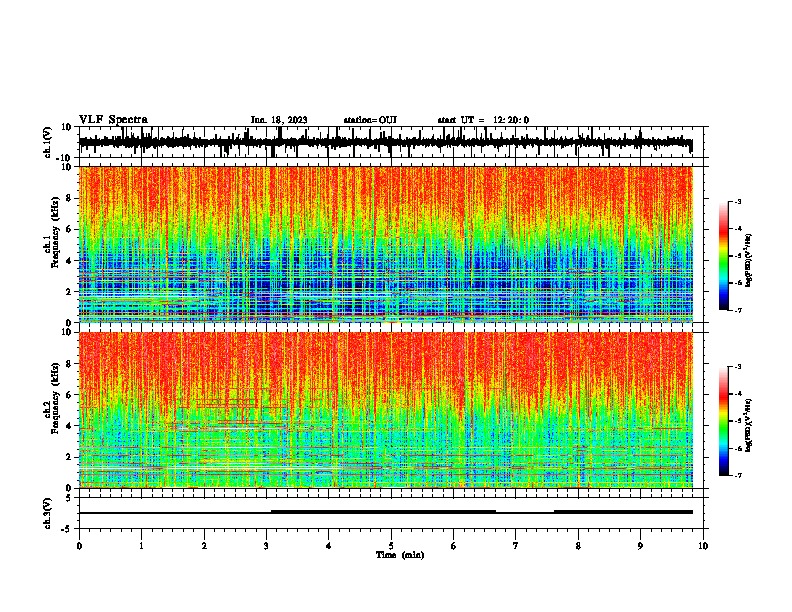Screen dimensions: 792x612
Task: Click time axis tick label "7"
Action: click(x=516, y=546)
